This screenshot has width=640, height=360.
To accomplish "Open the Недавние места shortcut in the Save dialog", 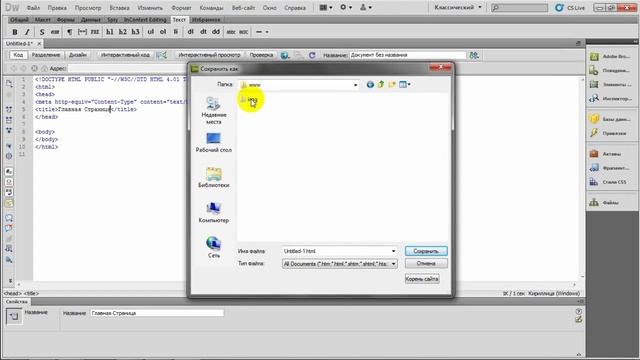I will coord(213,110).
